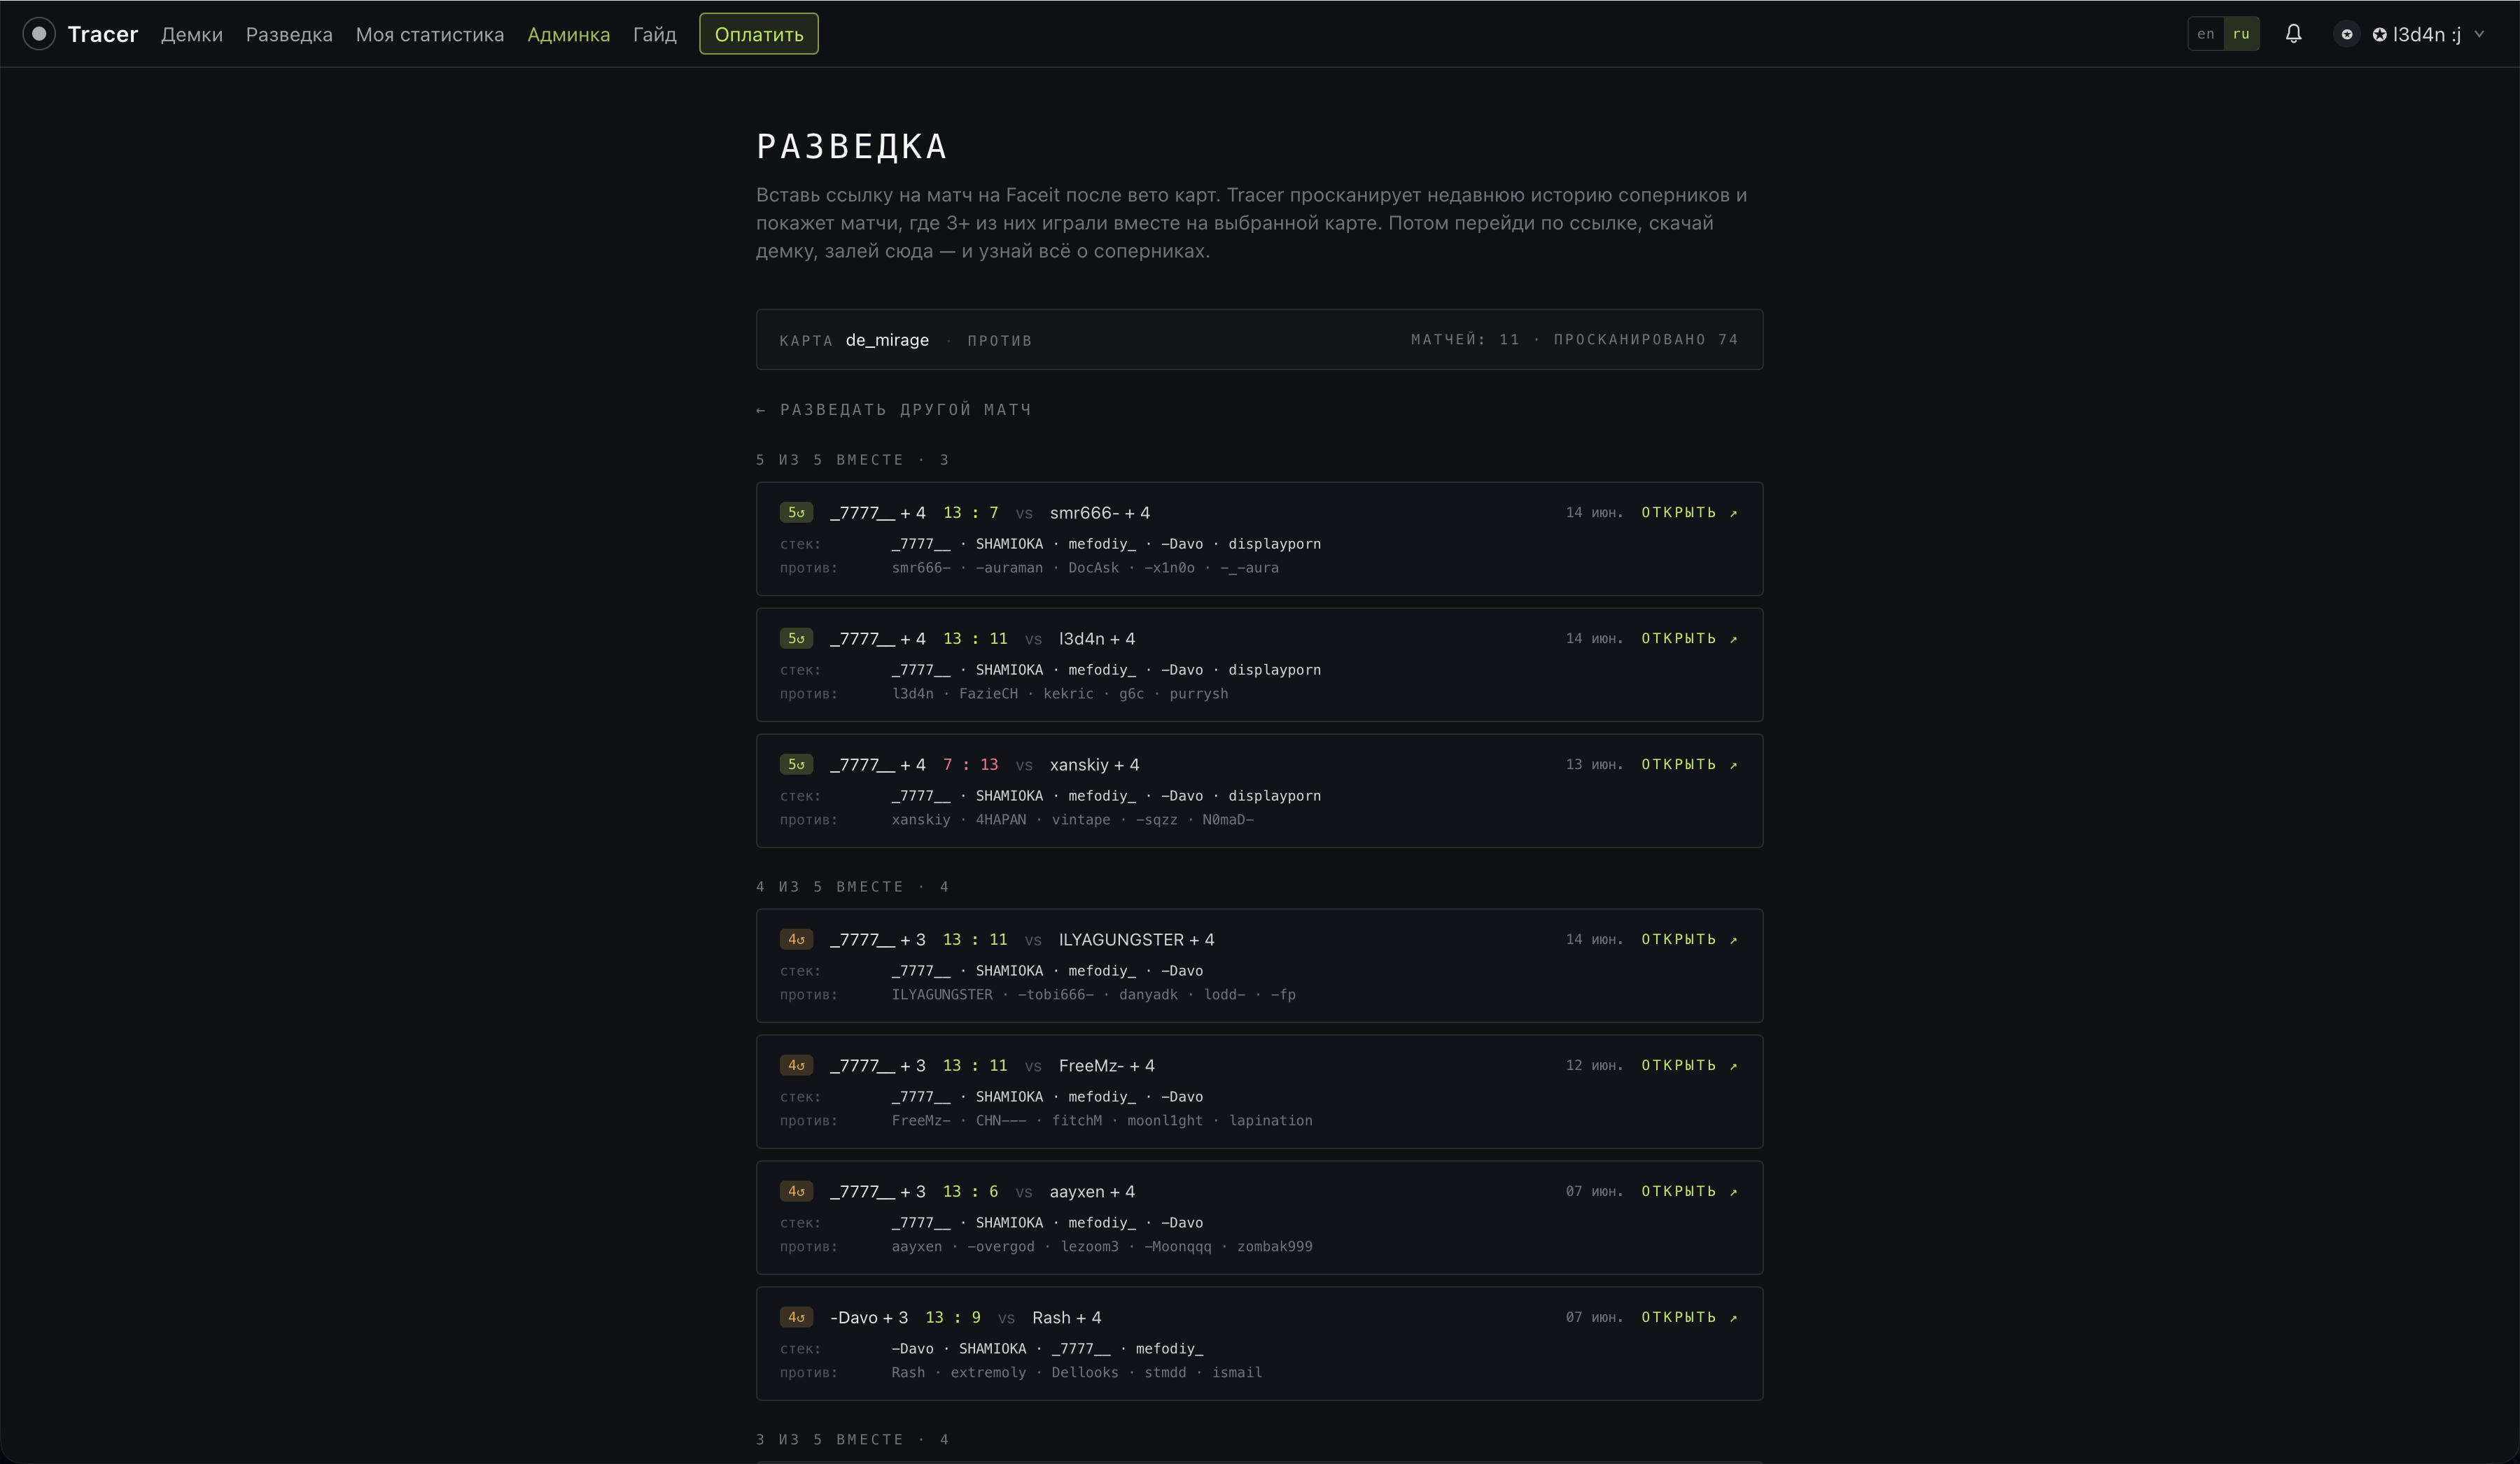Expand the l3d4n :j account menu chevron
Viewport: 2520px width, 1464px height.
pos(2479,34)
